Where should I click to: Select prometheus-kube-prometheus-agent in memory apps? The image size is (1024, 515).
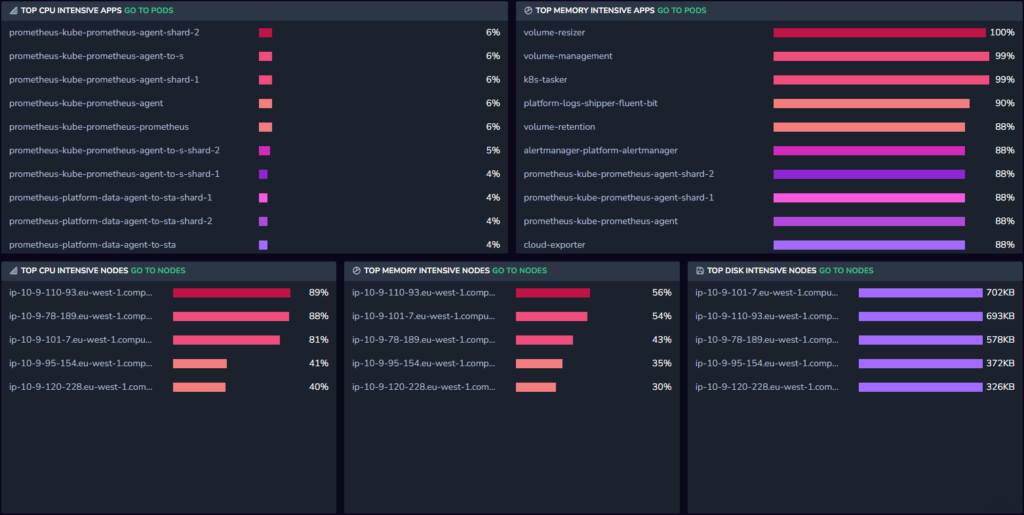click(601, 221)
